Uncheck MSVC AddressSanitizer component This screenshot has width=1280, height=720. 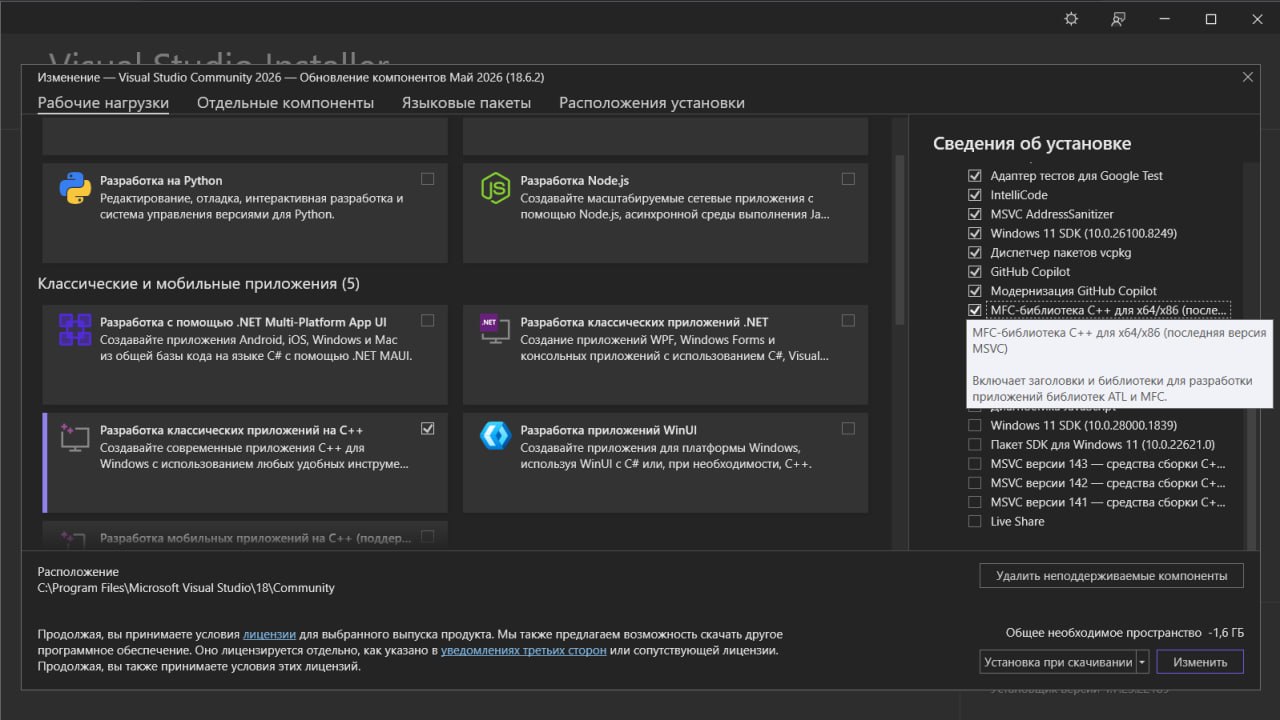point(975,214)
